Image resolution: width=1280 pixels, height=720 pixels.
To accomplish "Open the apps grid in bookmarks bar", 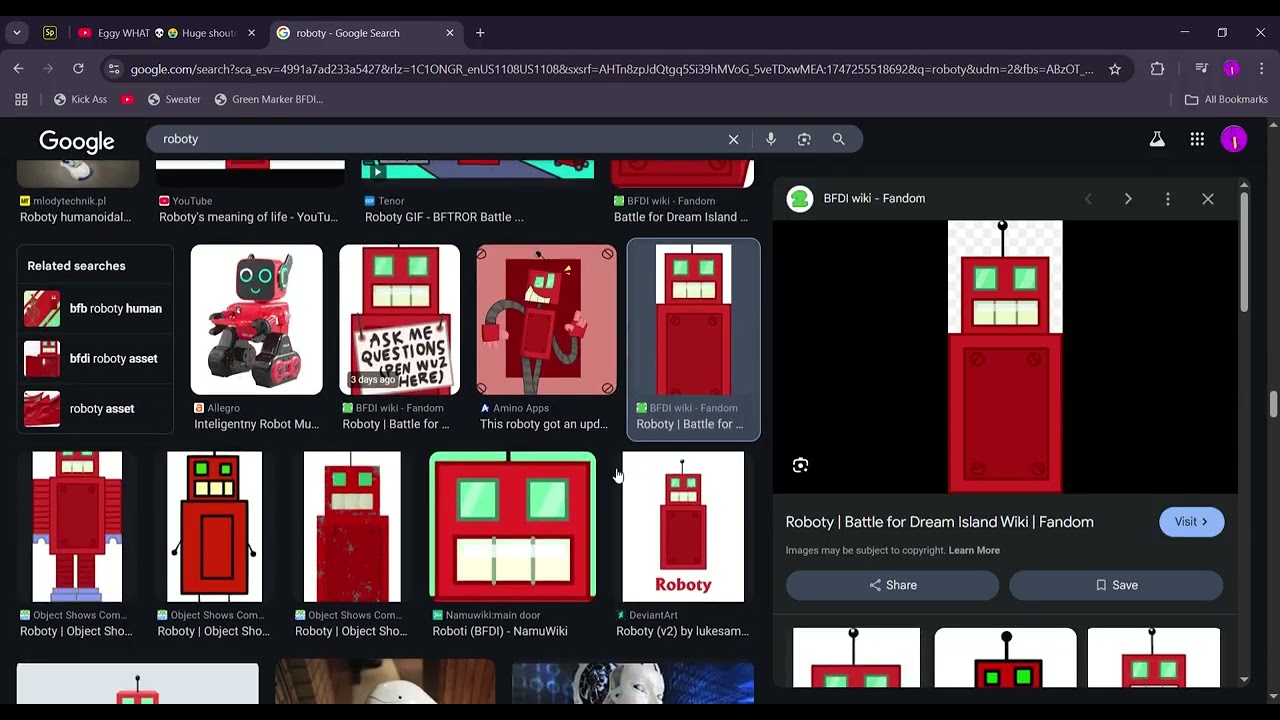I will 21,99.
